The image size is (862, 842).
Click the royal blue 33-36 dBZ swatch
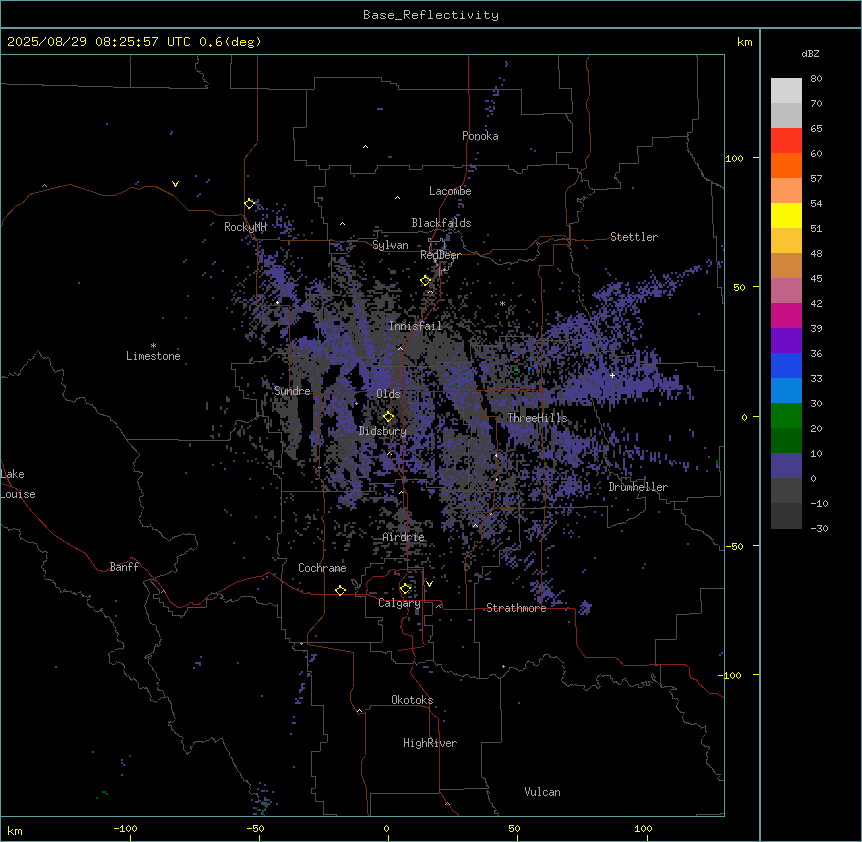pyautogui.click(x=786, y=365)
